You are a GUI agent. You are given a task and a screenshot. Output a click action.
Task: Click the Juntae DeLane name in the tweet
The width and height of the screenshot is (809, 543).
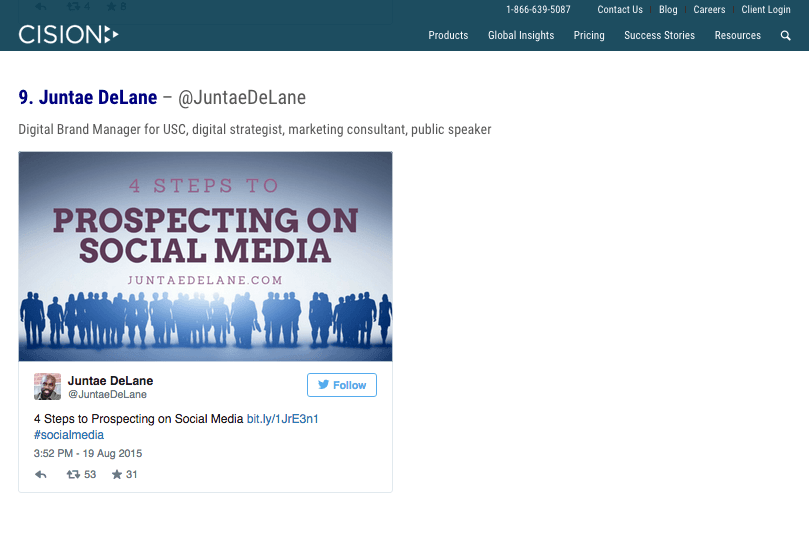click(110, 381)
